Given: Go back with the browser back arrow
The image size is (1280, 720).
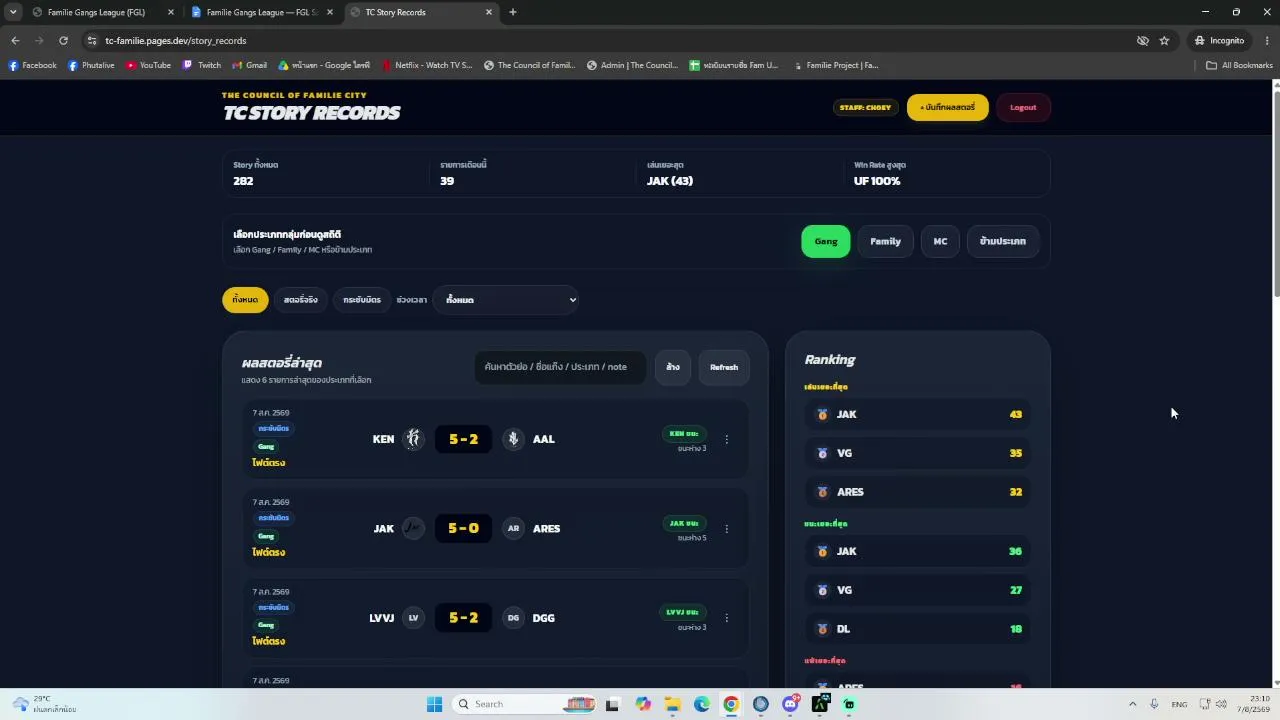Looking at the screenshot, I should pyautogui.click(x=15, y=41).
